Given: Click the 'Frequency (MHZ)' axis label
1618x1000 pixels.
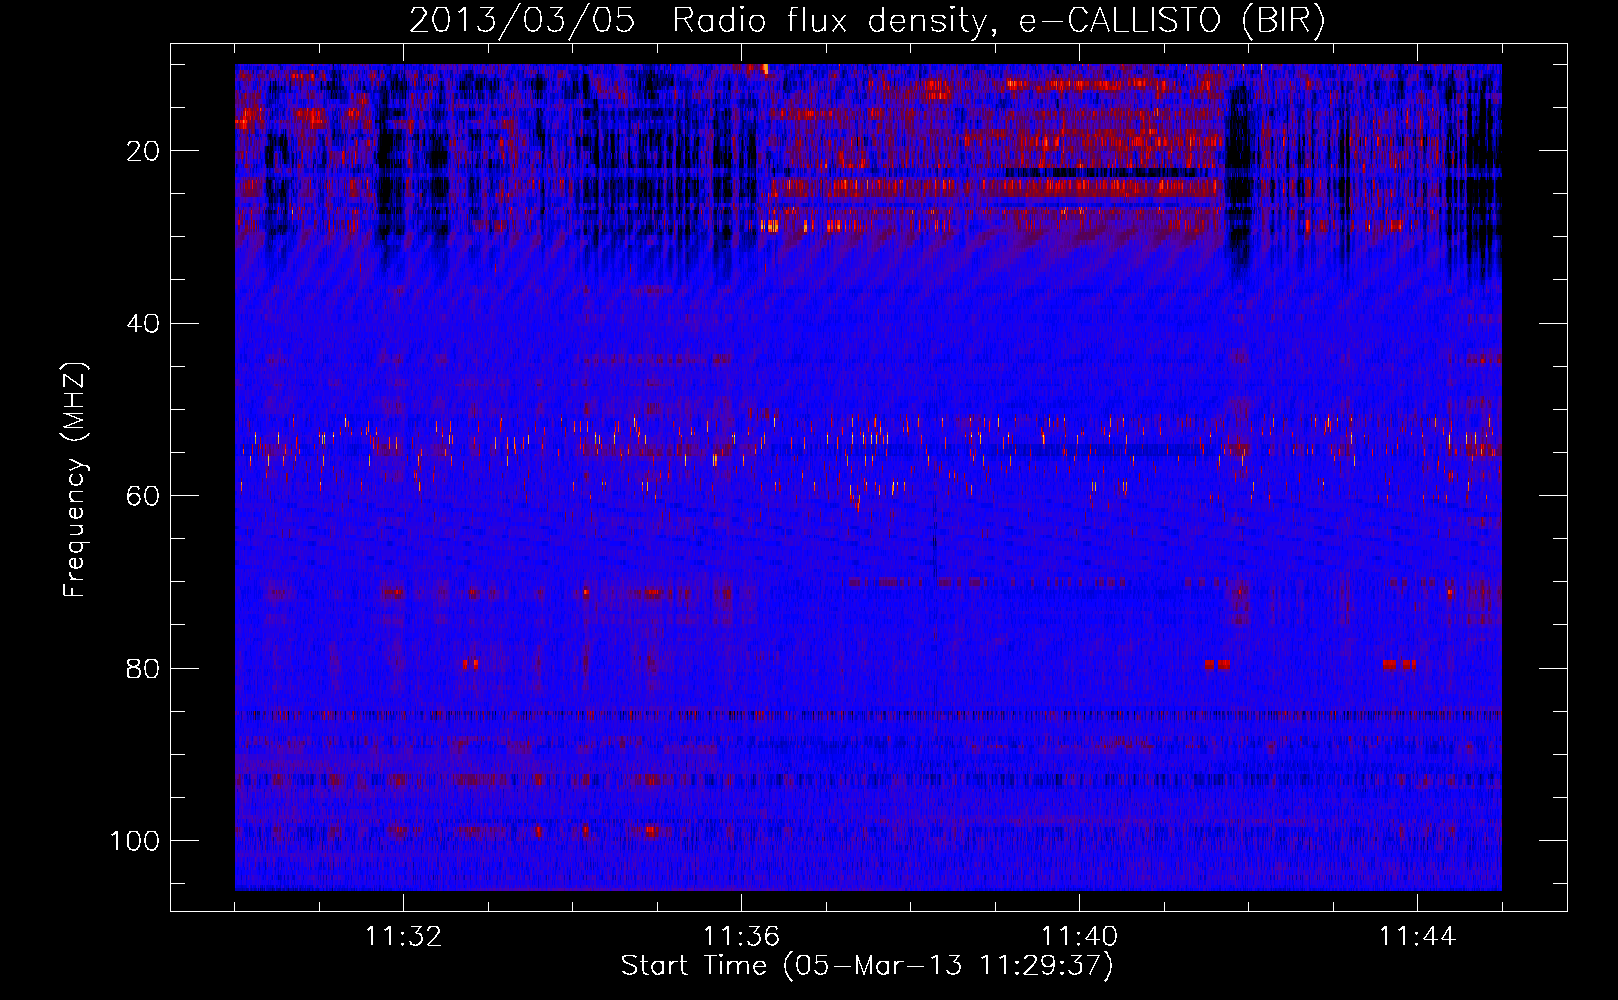Looking at the screenshot, I should (75, 480).
